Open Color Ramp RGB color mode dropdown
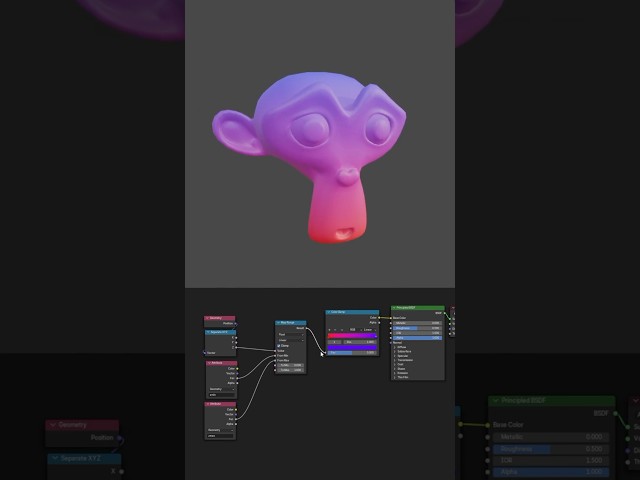640x480 pixels. click(x=354, y=330)
